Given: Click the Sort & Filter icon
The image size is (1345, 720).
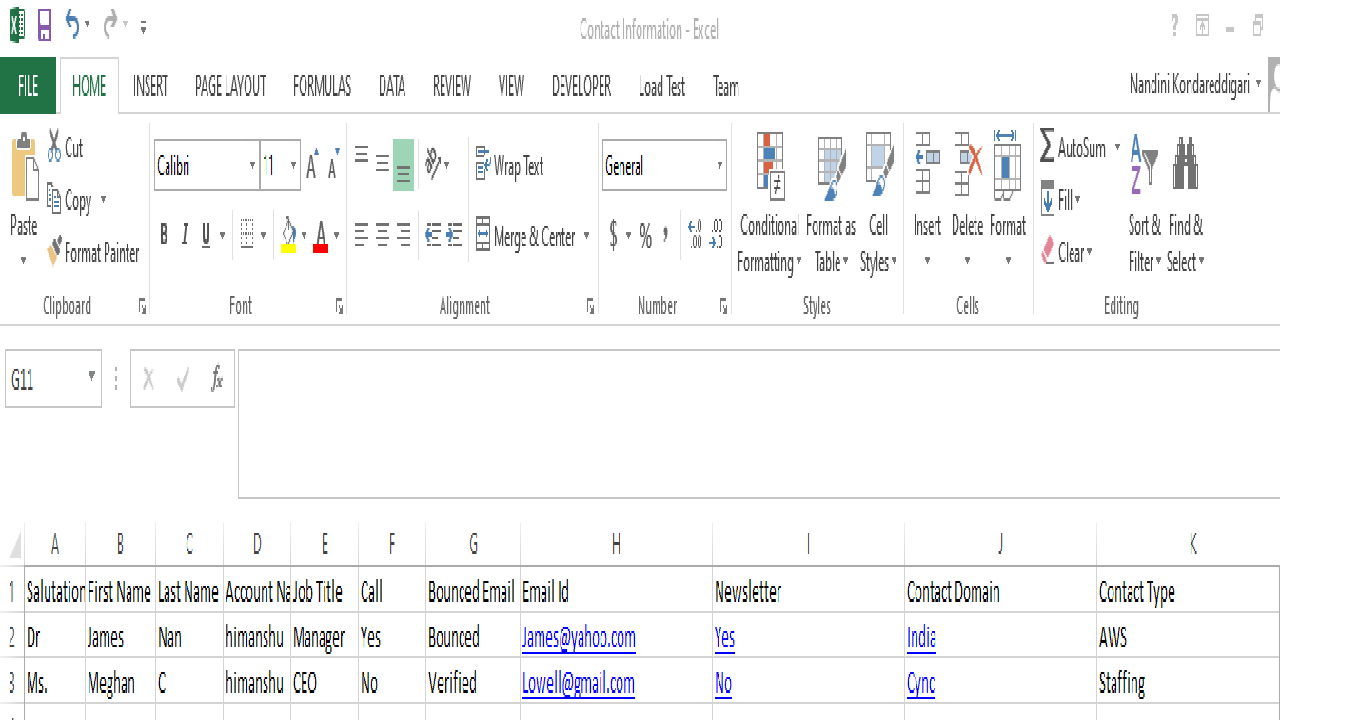Looking at the screenshot, I should coord(1143,164).
